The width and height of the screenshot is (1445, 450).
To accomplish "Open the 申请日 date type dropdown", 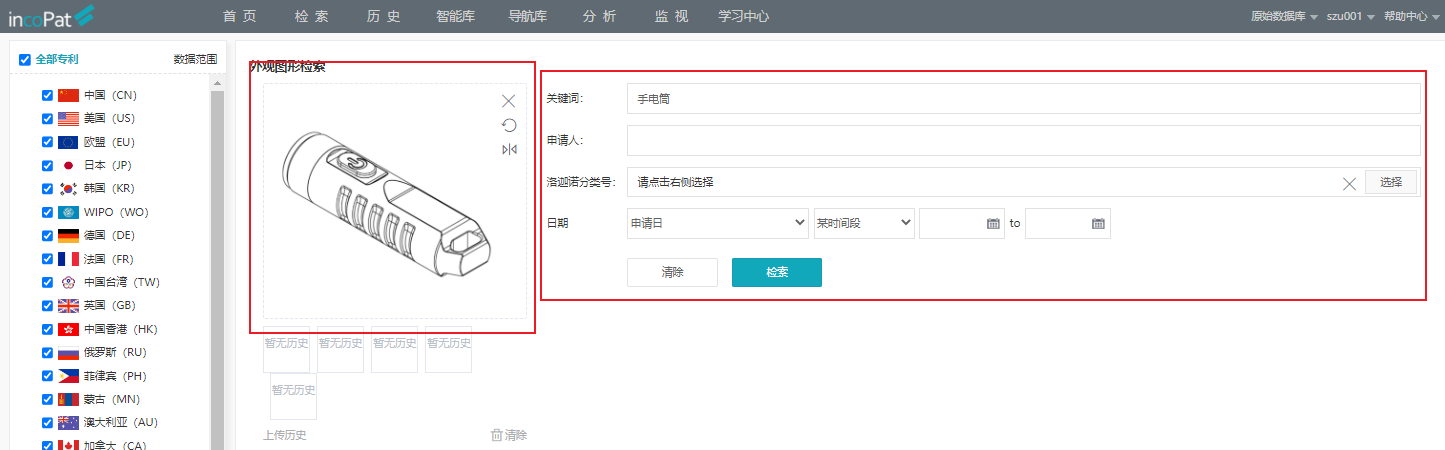I will click(717, 224).
